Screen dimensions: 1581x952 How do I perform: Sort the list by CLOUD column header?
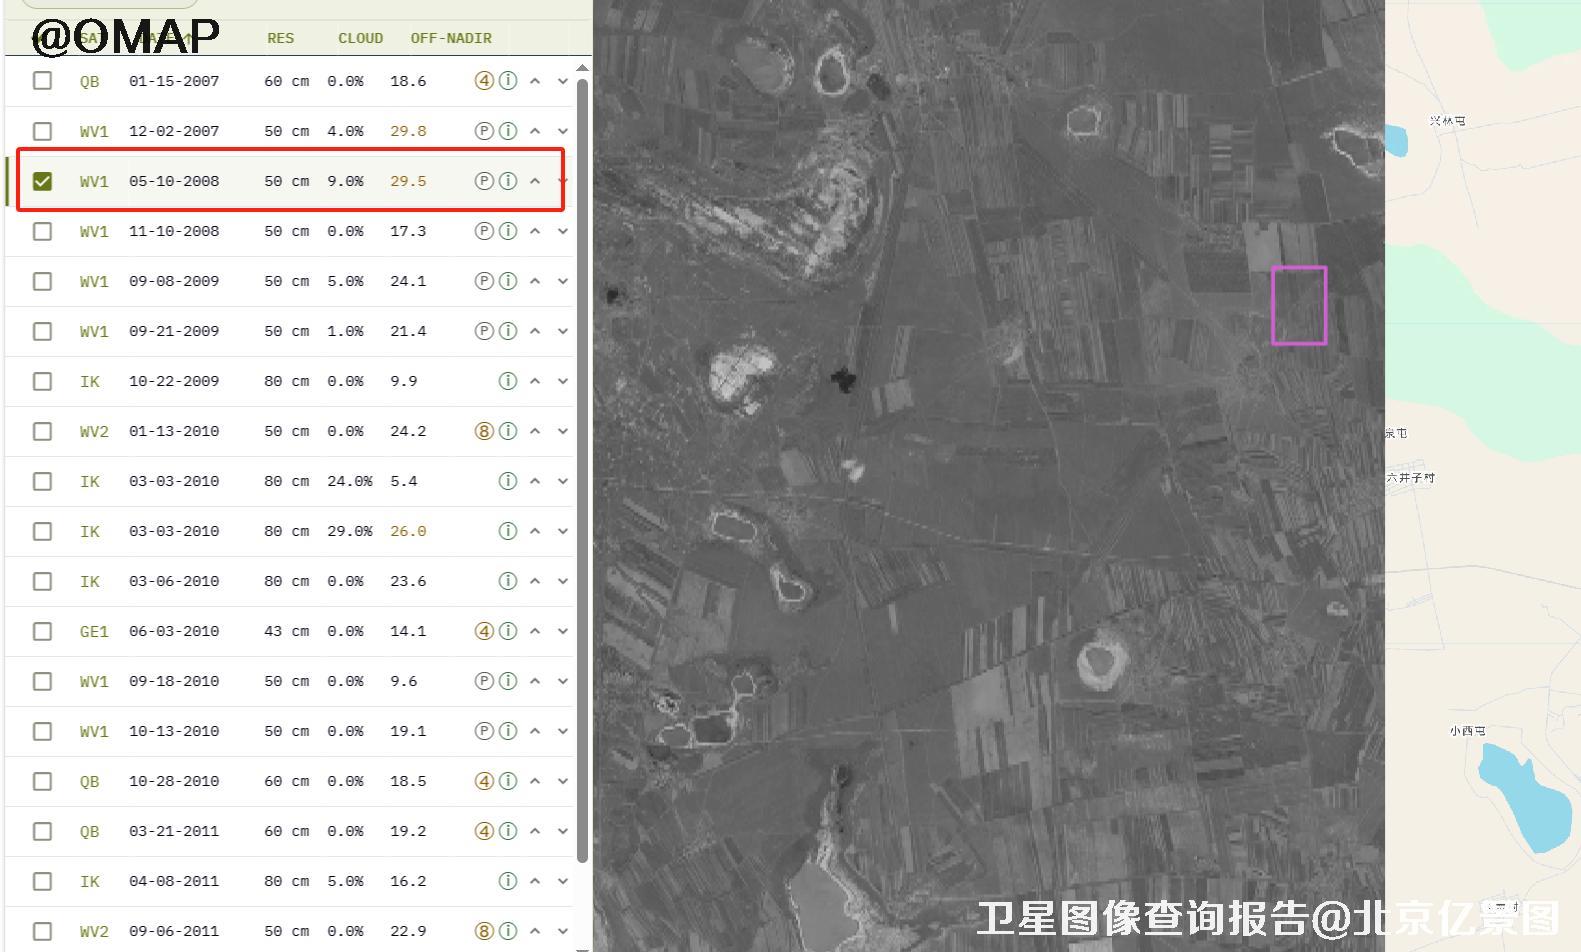360,38
